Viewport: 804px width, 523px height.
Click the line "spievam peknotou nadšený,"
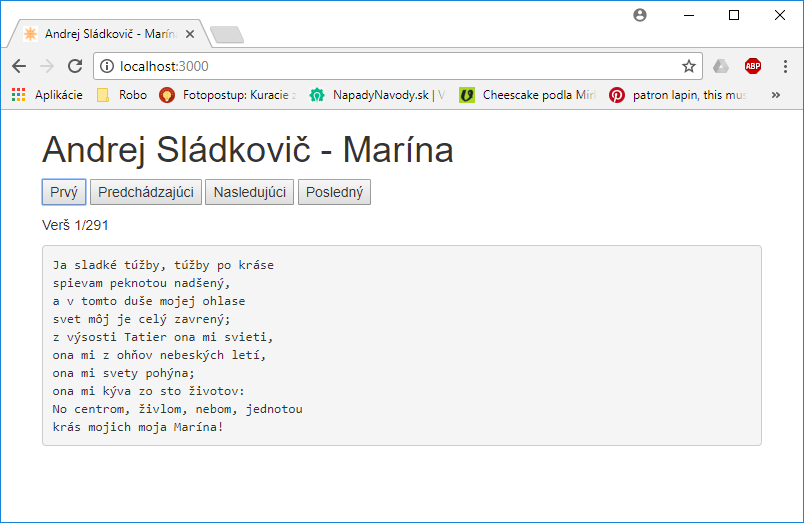pos(142,283)
